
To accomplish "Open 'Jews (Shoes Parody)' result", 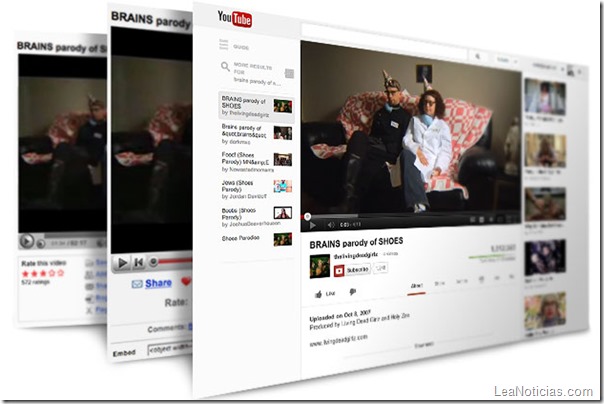I will pyautogui.click(x=256, y=189).
